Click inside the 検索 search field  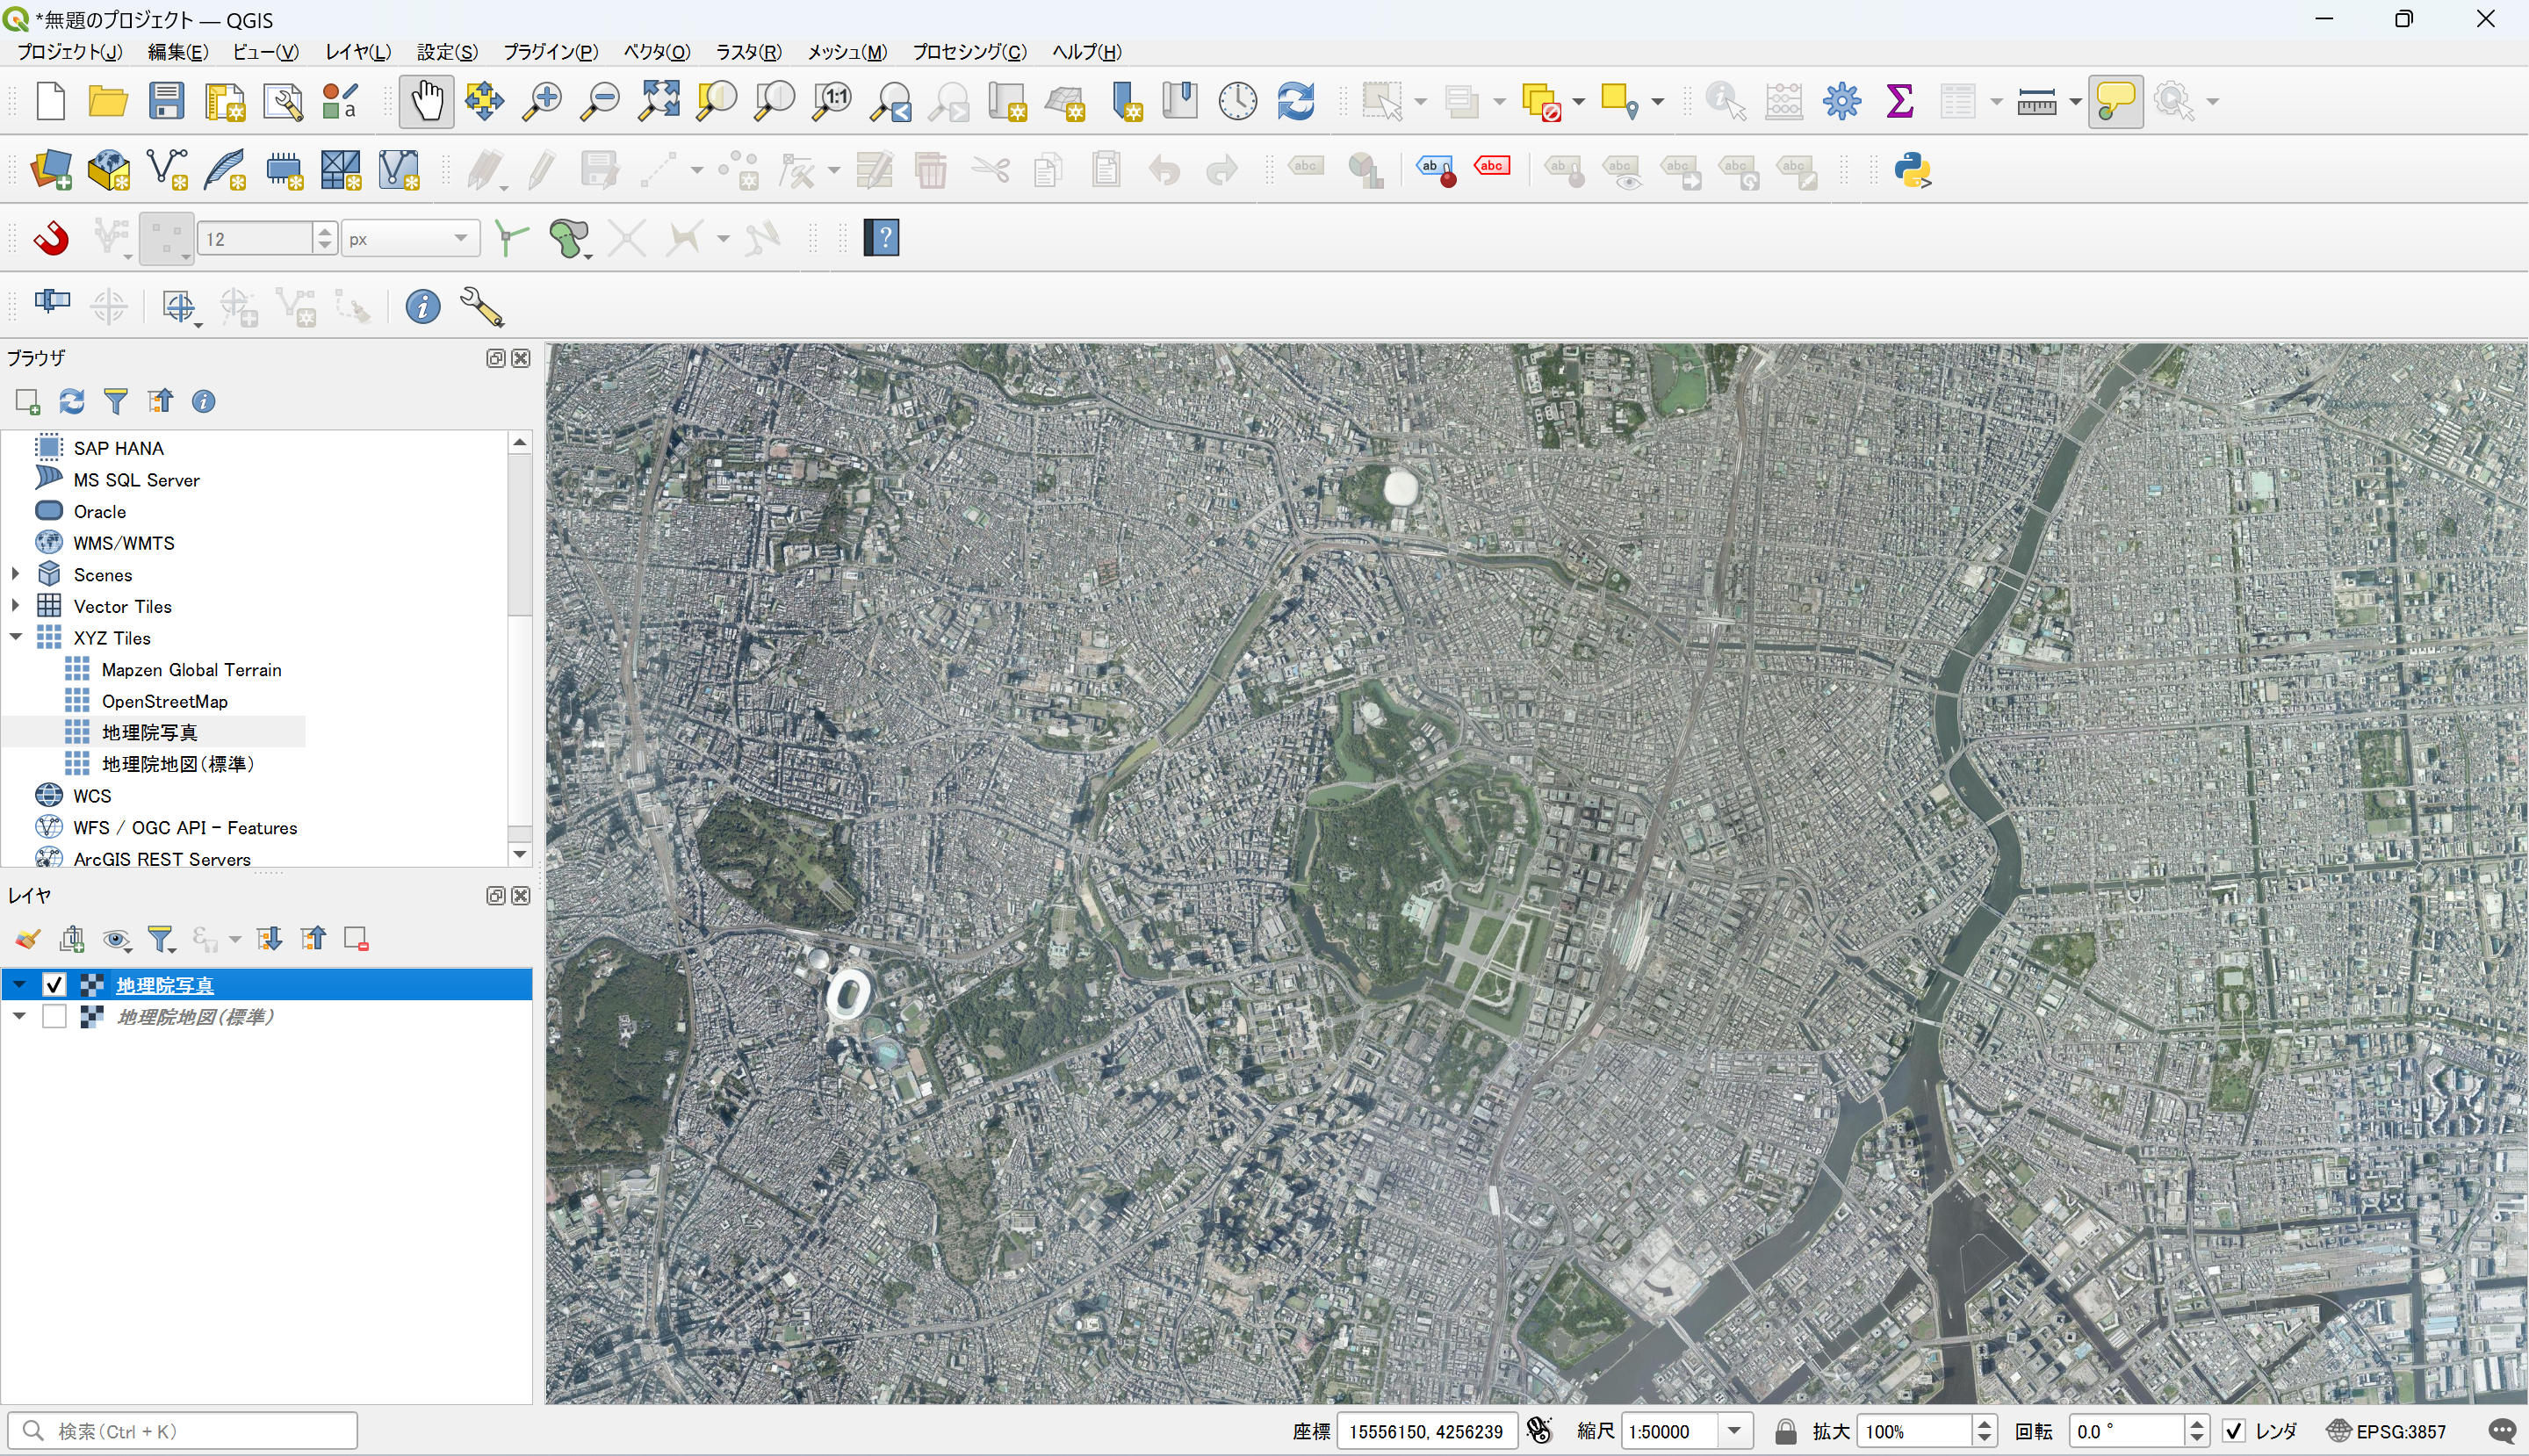point(185,1430)
